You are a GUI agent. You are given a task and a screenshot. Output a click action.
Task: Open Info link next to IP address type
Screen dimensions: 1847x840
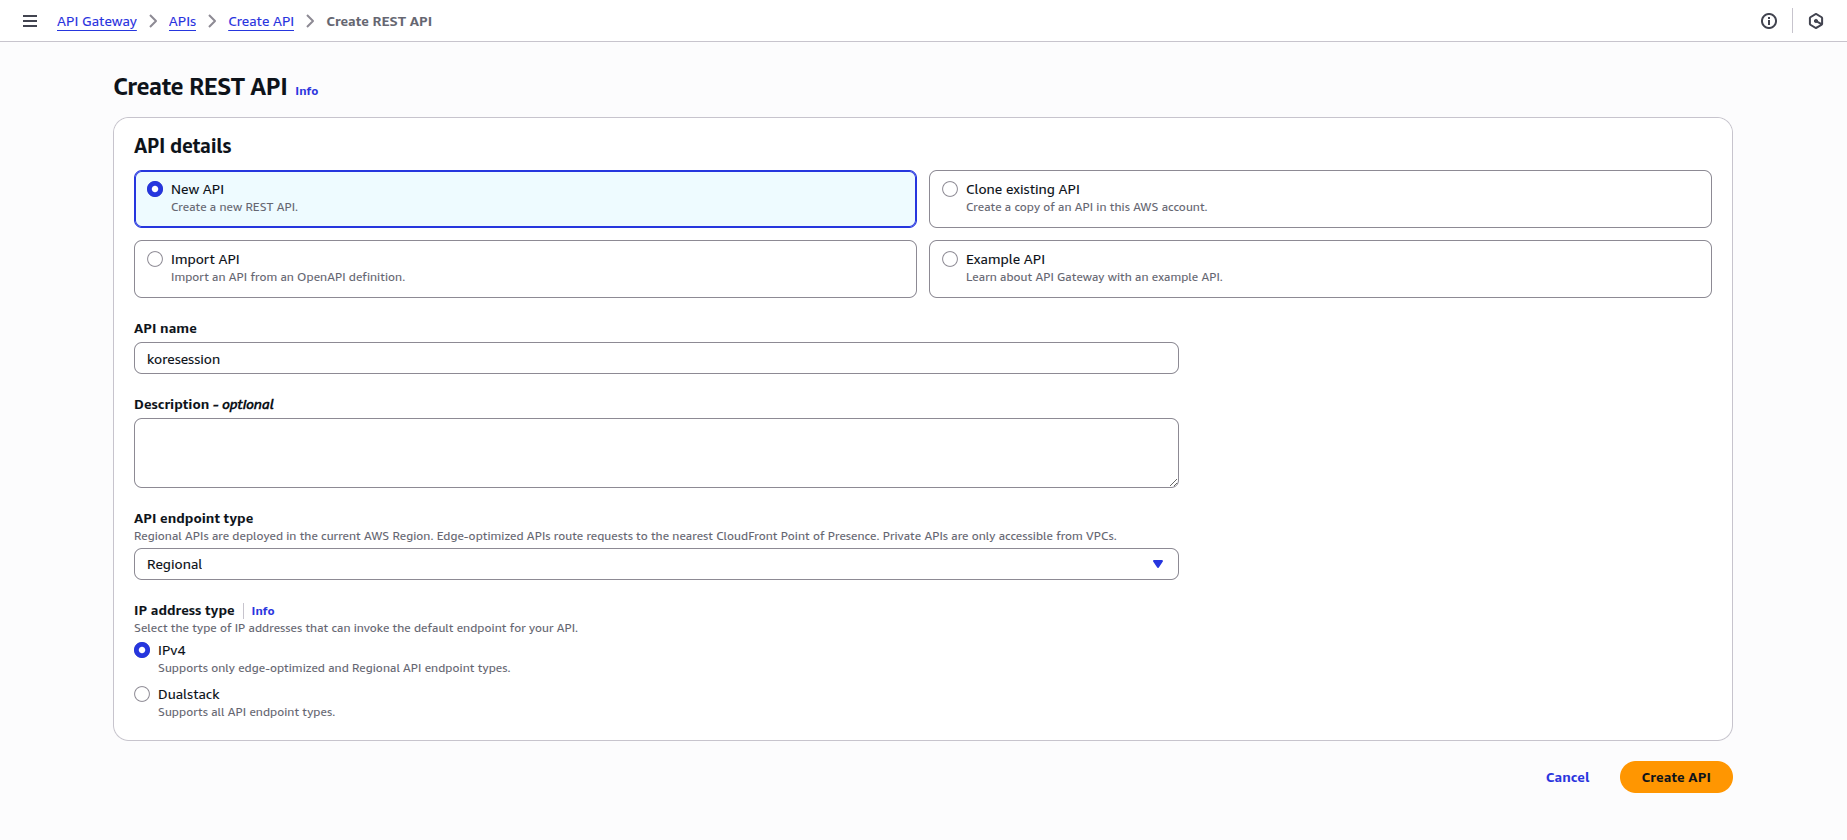click(x=263, y=611)
